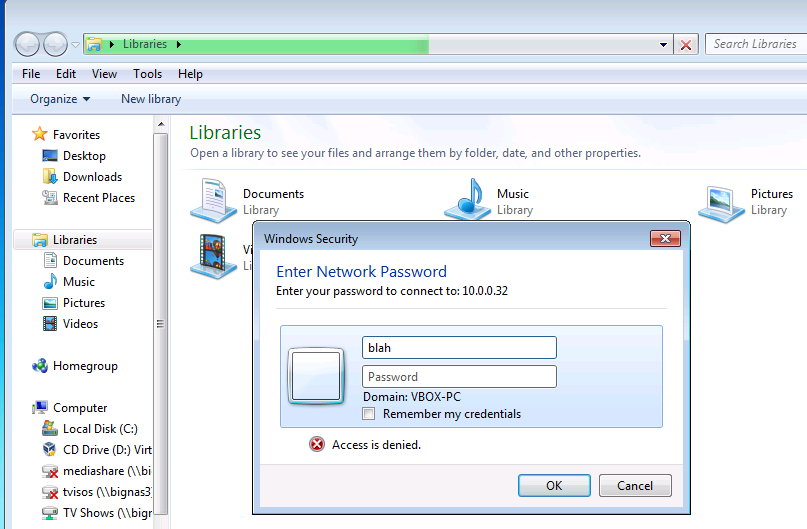Select Favorites star icon in sidebar
807x529 pixels.
tap(40, 134)
